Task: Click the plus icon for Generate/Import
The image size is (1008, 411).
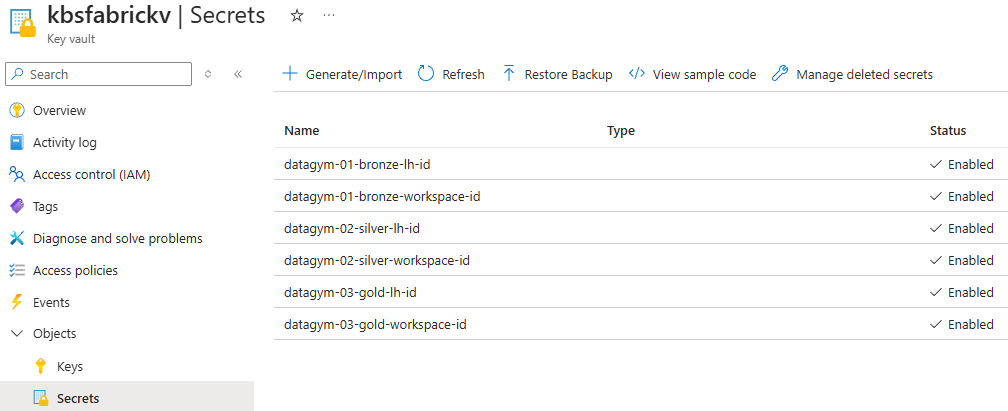Action: 290,74
